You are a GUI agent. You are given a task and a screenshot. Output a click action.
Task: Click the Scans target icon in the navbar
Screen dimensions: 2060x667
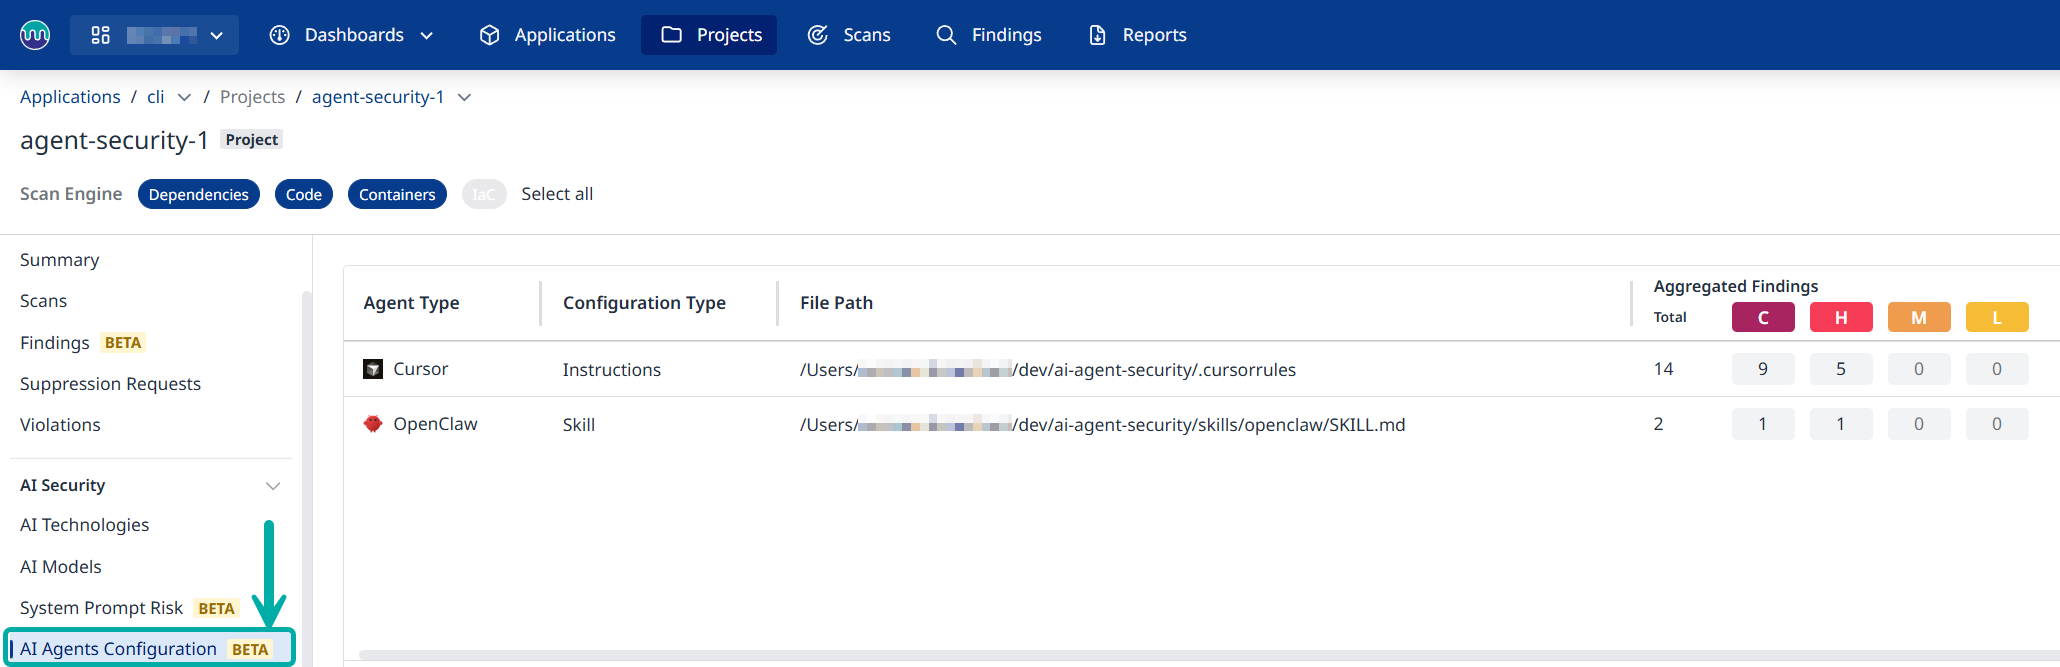(x=818, y=35)
